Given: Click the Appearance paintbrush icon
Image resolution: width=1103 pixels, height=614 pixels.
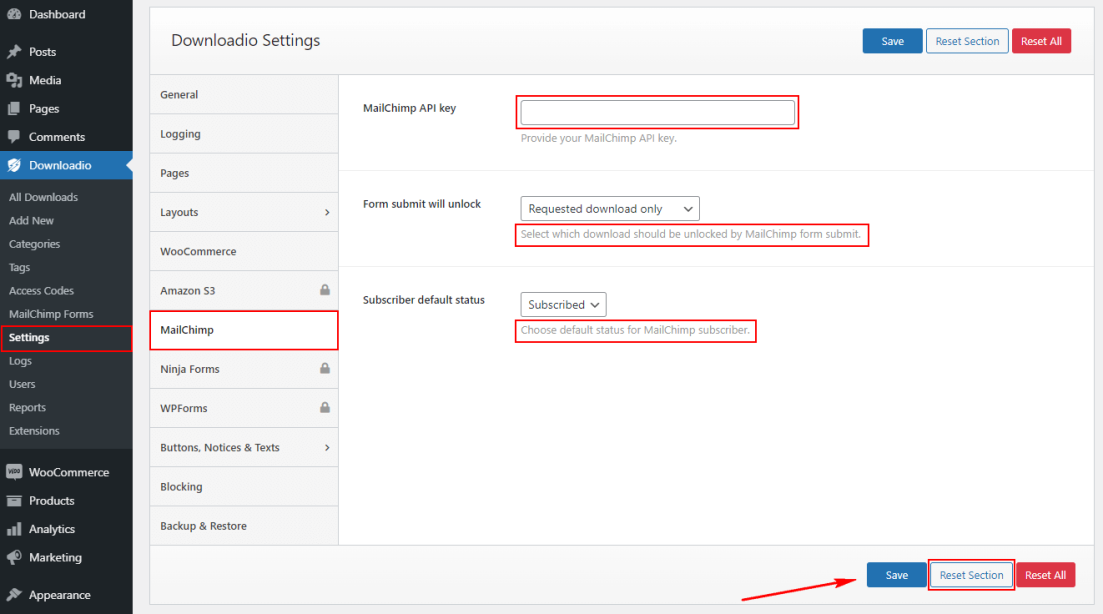Looking at the screenshot, I should [14, 594].
